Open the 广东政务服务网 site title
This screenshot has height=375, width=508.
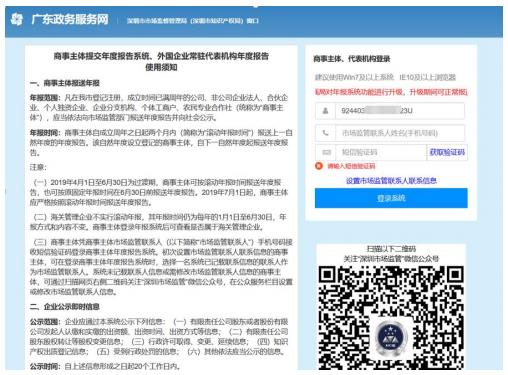coord(70,19)
